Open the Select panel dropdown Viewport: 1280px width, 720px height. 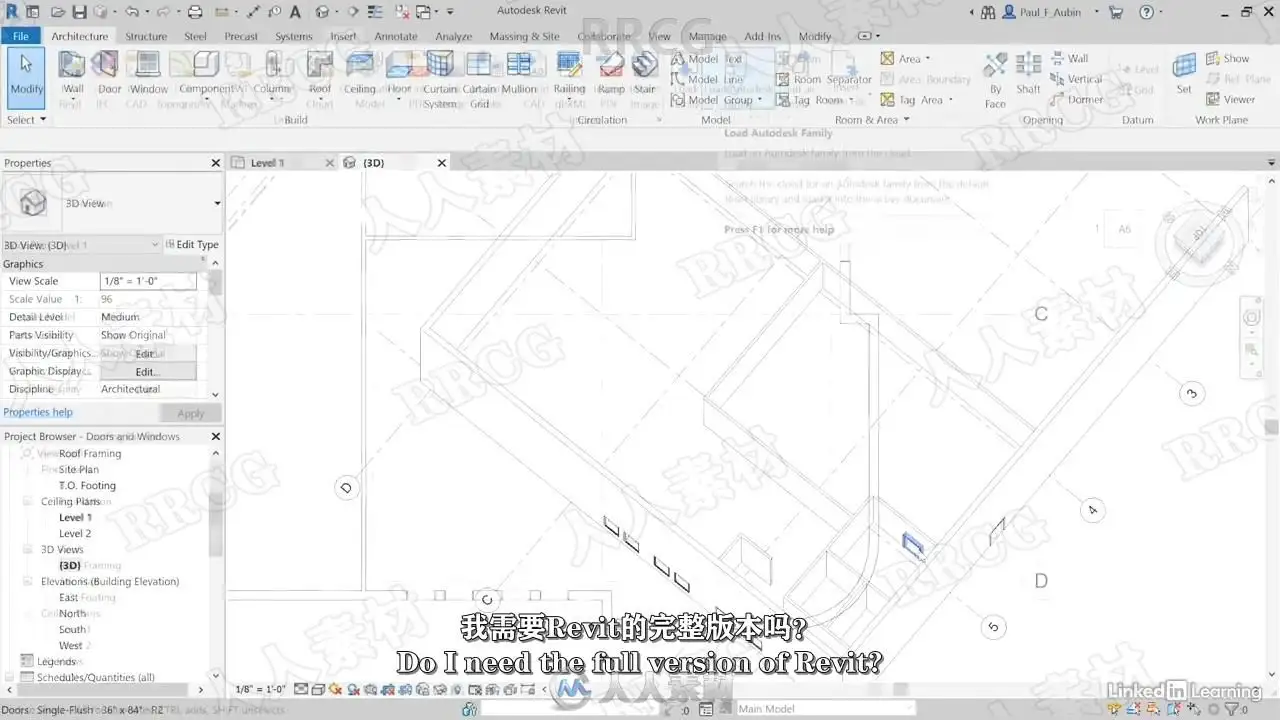(27, 120)
